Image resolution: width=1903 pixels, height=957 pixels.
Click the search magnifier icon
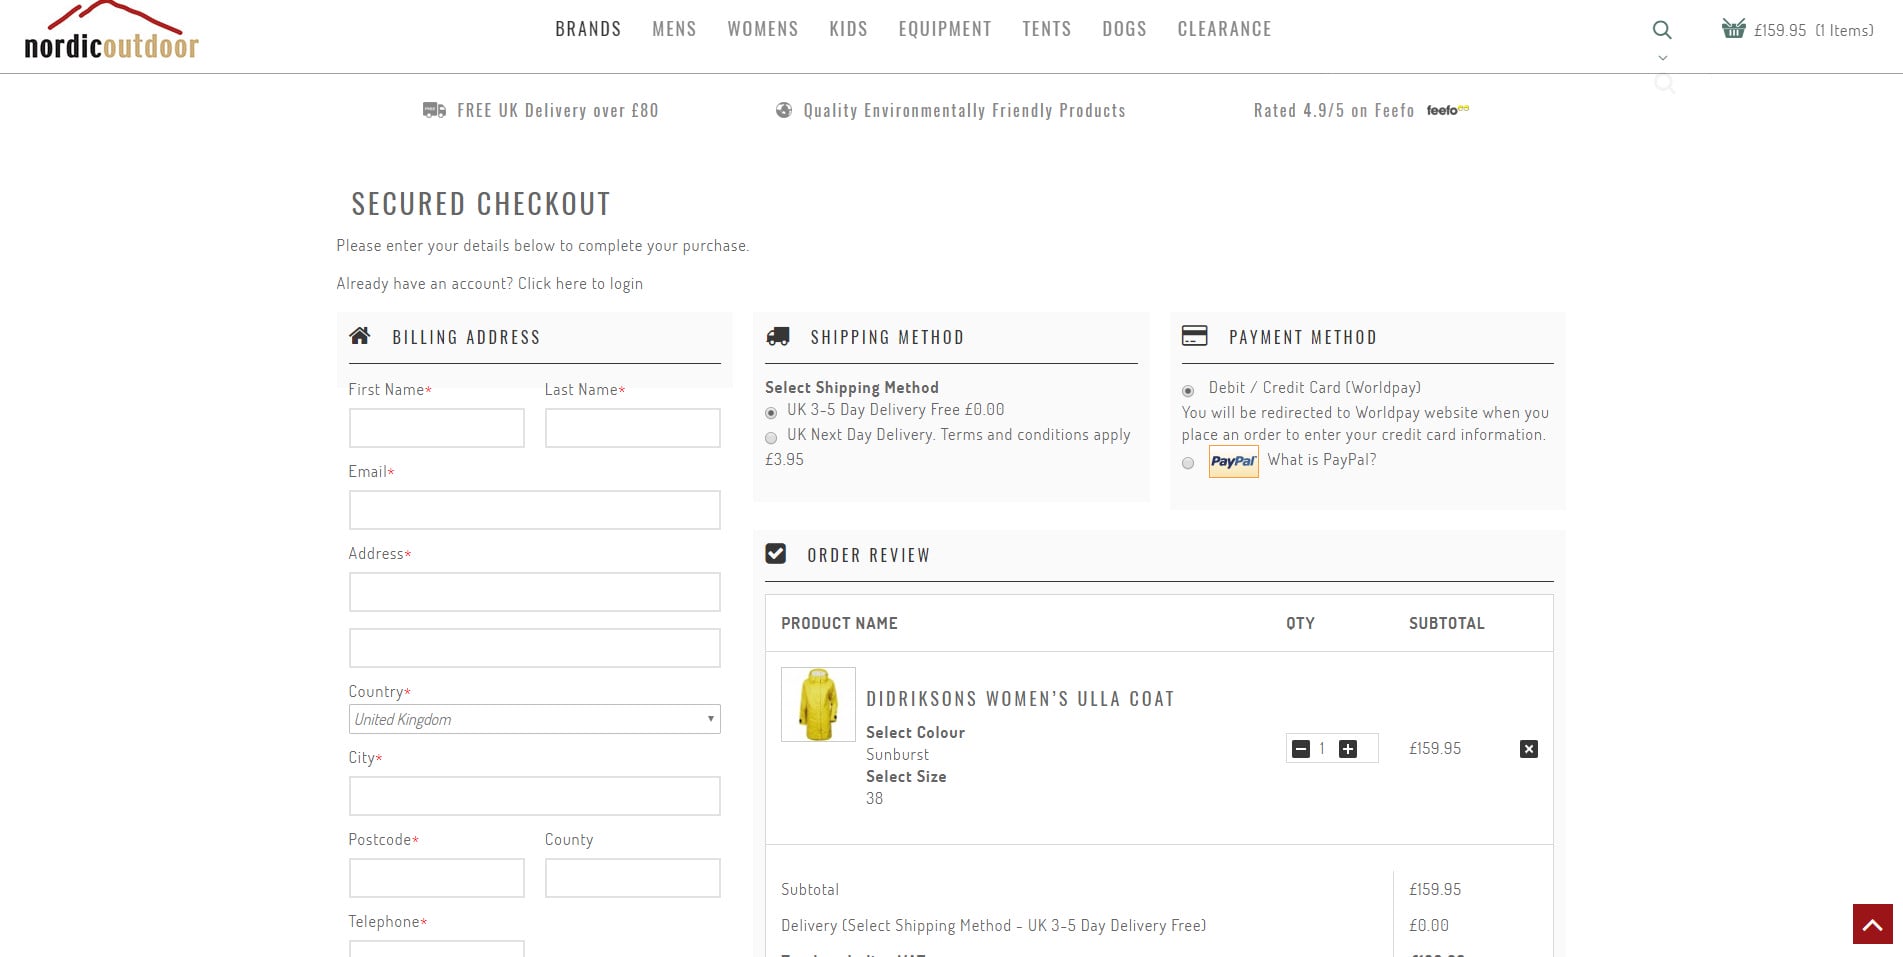point(1662,30)
